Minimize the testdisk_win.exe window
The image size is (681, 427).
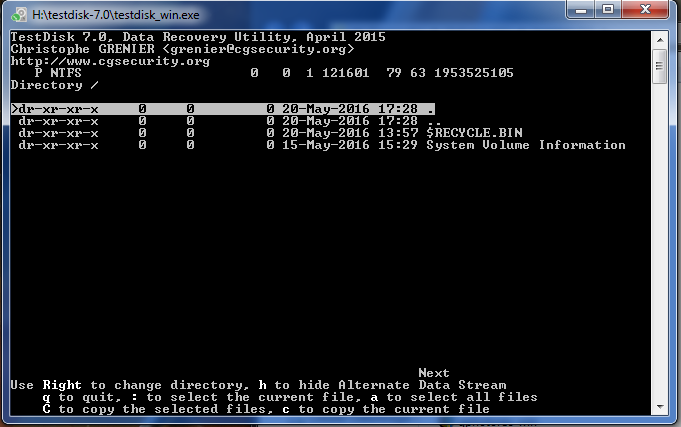point(581,10)
